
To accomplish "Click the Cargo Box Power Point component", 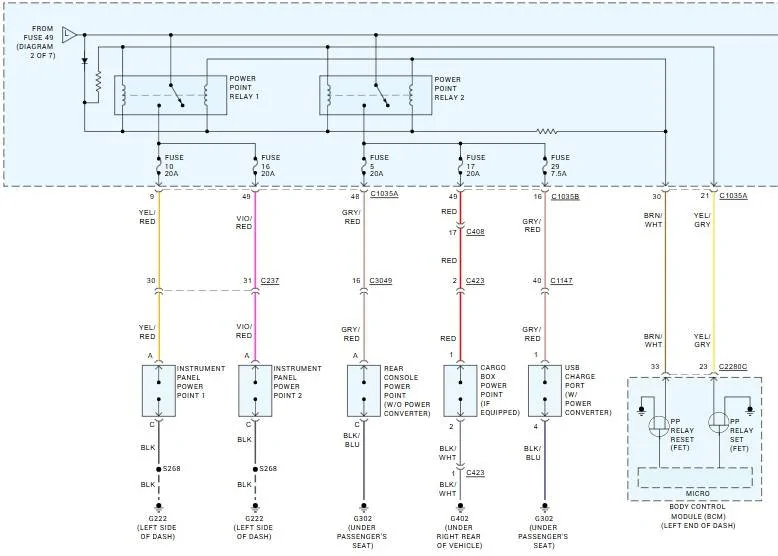I will click(x=460, y=391).
